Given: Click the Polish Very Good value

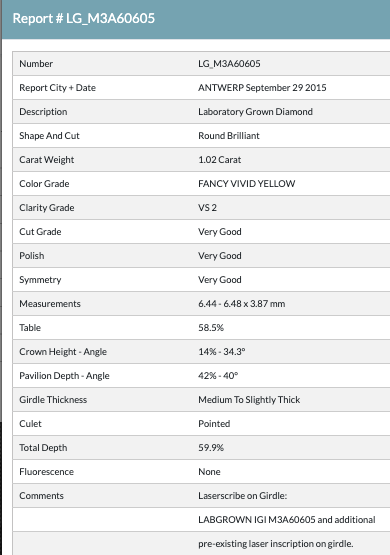Looking at the screenshot, I should click(x=220, y=256).
